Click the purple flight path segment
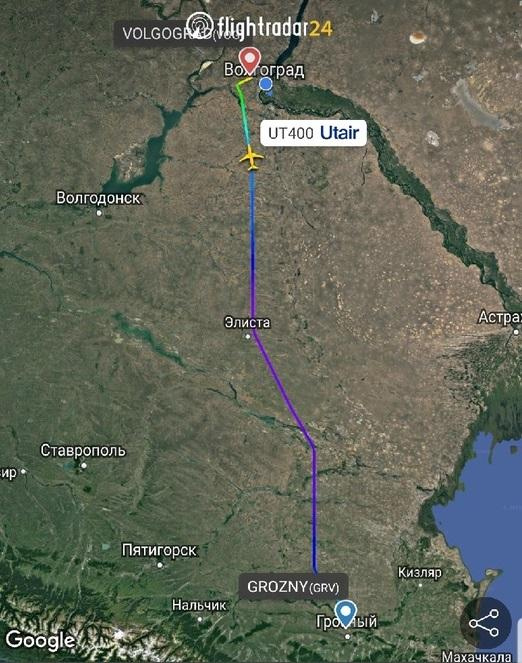The height and width of the screenshot is (663, 522). click(282, 388)
